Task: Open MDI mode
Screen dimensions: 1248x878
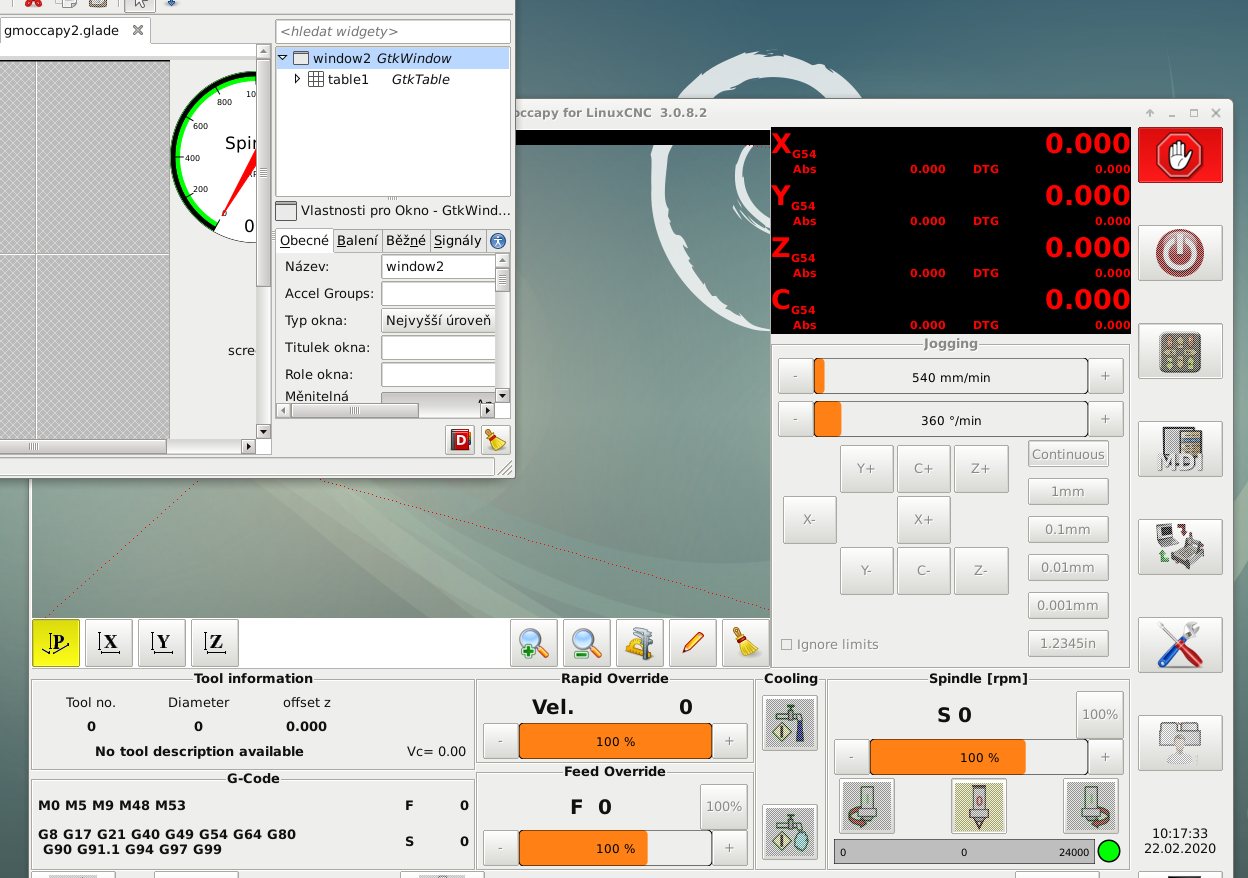Action: (x=1180, y=448)
